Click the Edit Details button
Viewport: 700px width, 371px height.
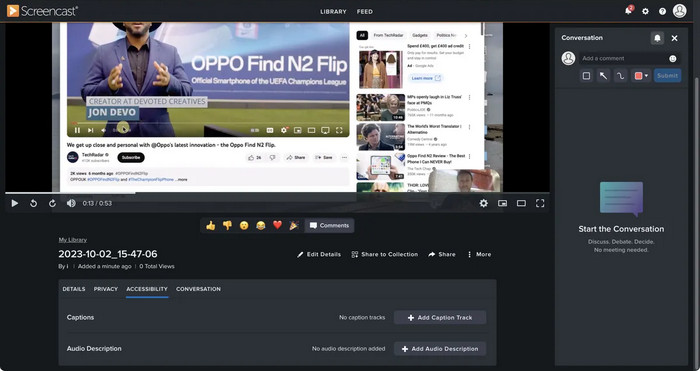[x=319, y=254]
